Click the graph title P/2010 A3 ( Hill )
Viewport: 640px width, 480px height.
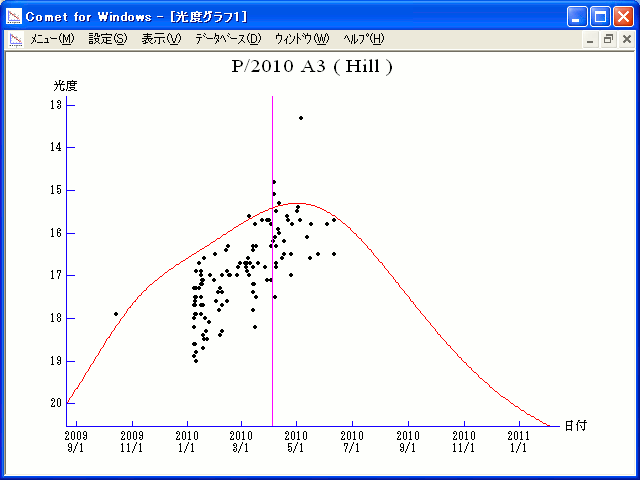click(x=311, y=67)
